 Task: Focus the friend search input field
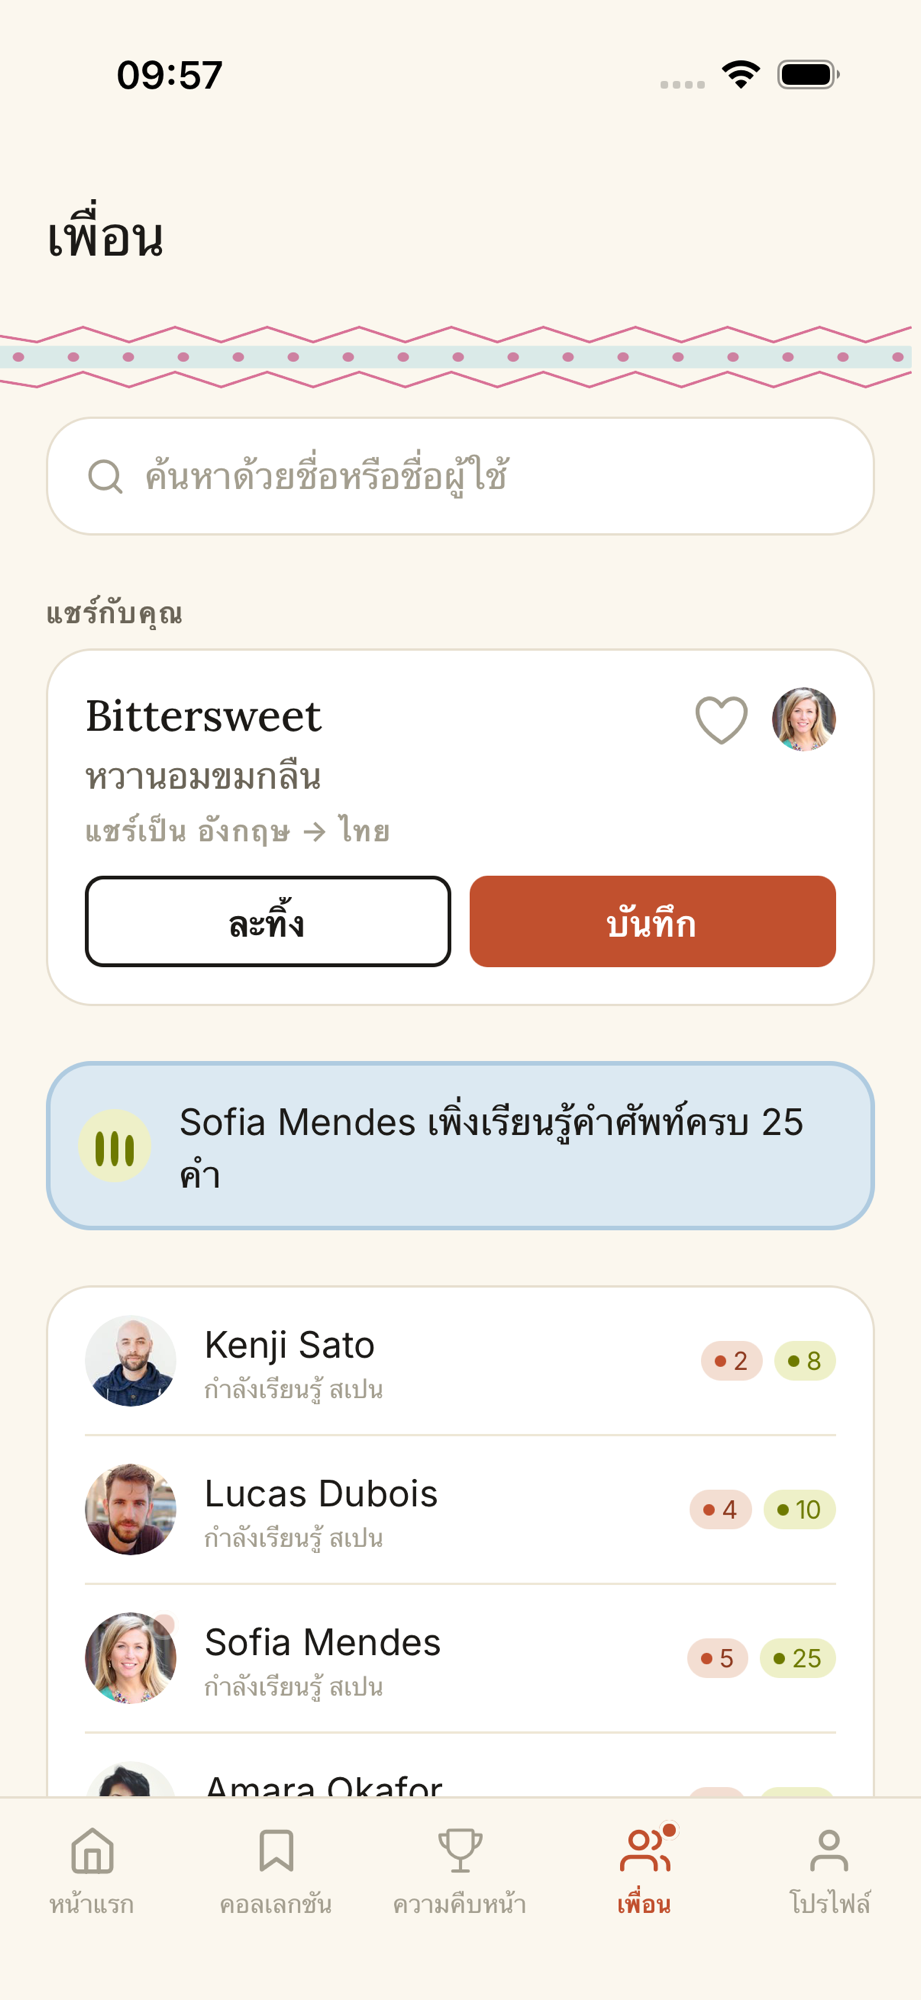click(x=460, y=476)
